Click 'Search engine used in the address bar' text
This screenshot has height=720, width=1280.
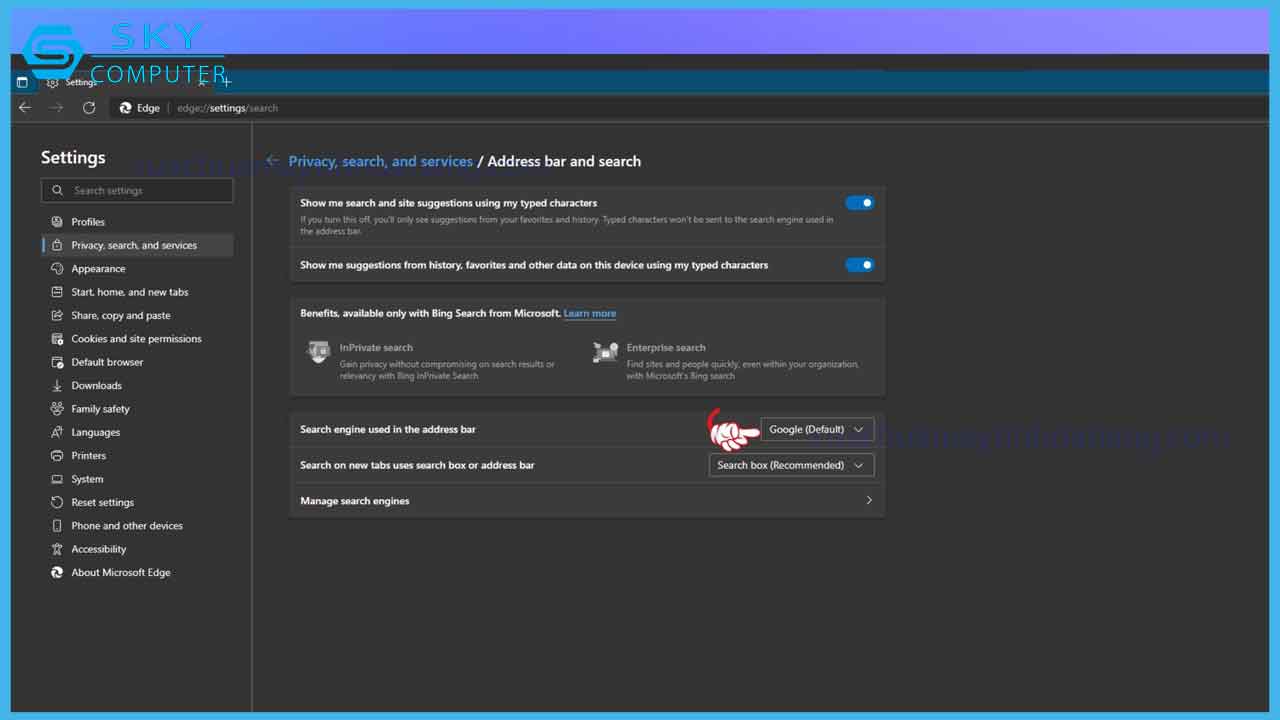click(388, 429)
